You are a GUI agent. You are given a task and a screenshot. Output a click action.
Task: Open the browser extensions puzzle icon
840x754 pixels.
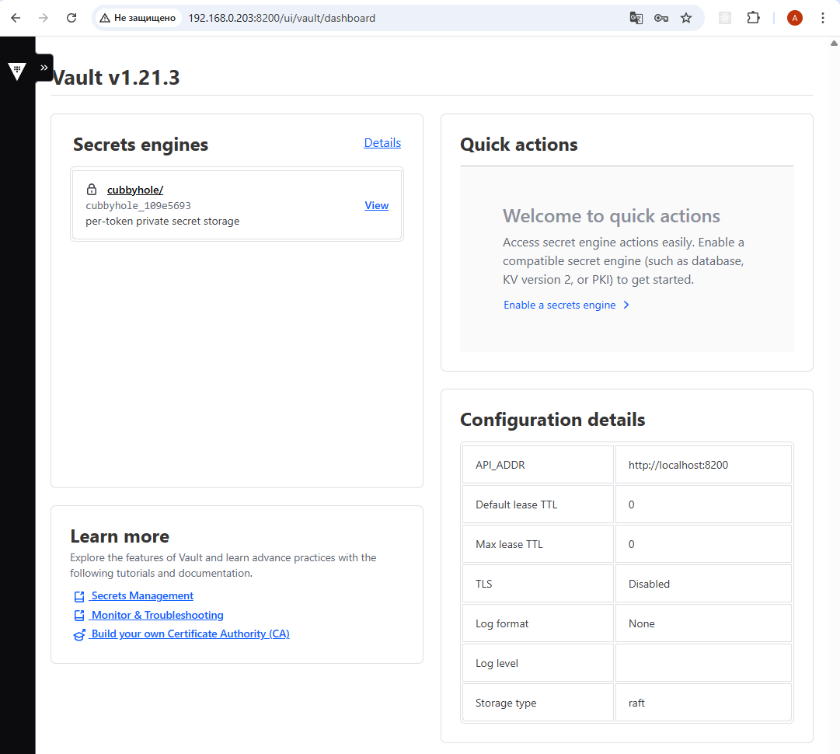click(x=753, y=18)
